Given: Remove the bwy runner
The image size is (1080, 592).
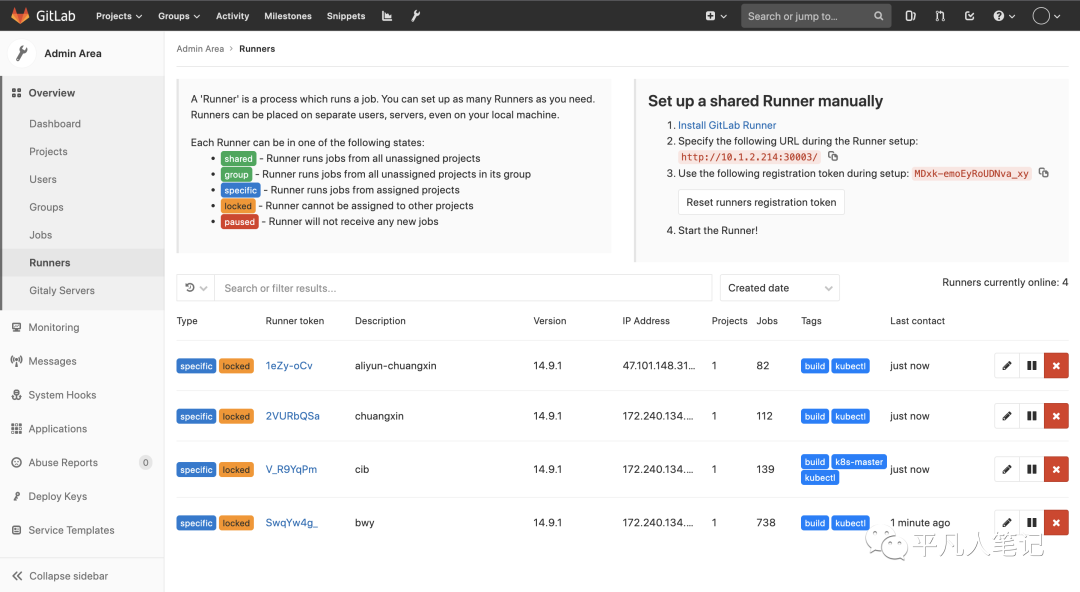Looking at the screenshot, I should (x=1057, y=522).
